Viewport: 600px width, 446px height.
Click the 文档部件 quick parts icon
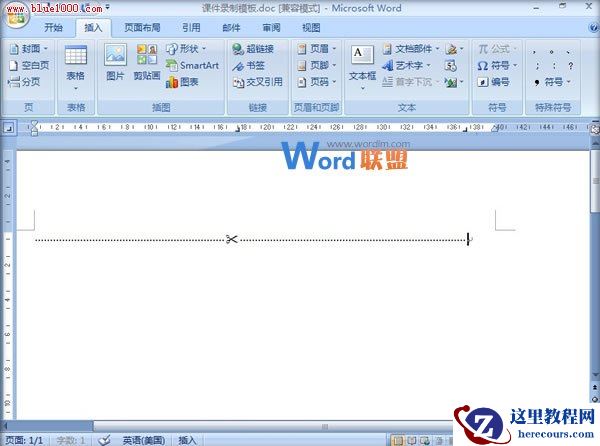pos(387,49)
